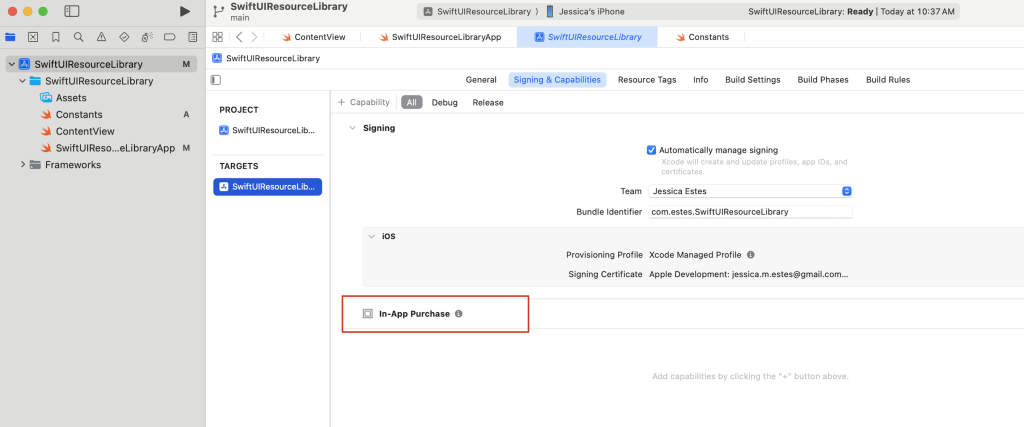1024x427 pixels.
Task: Open the Bookmark navigator
Action: (56, 37)
